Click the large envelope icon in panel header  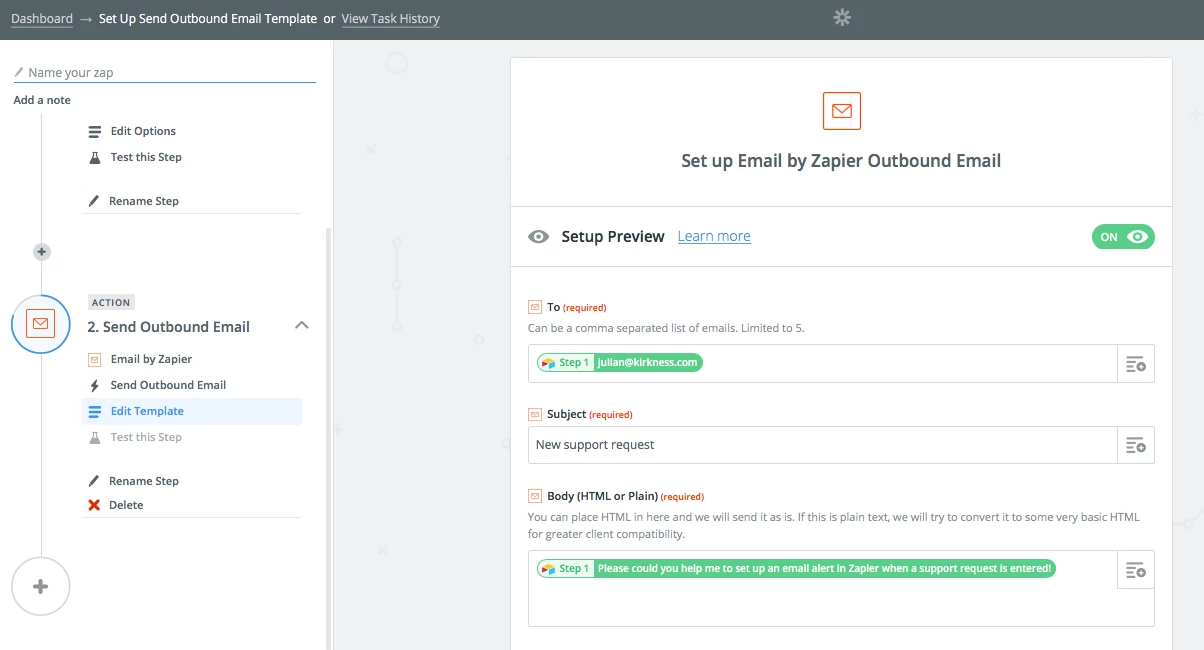point(841,111)
